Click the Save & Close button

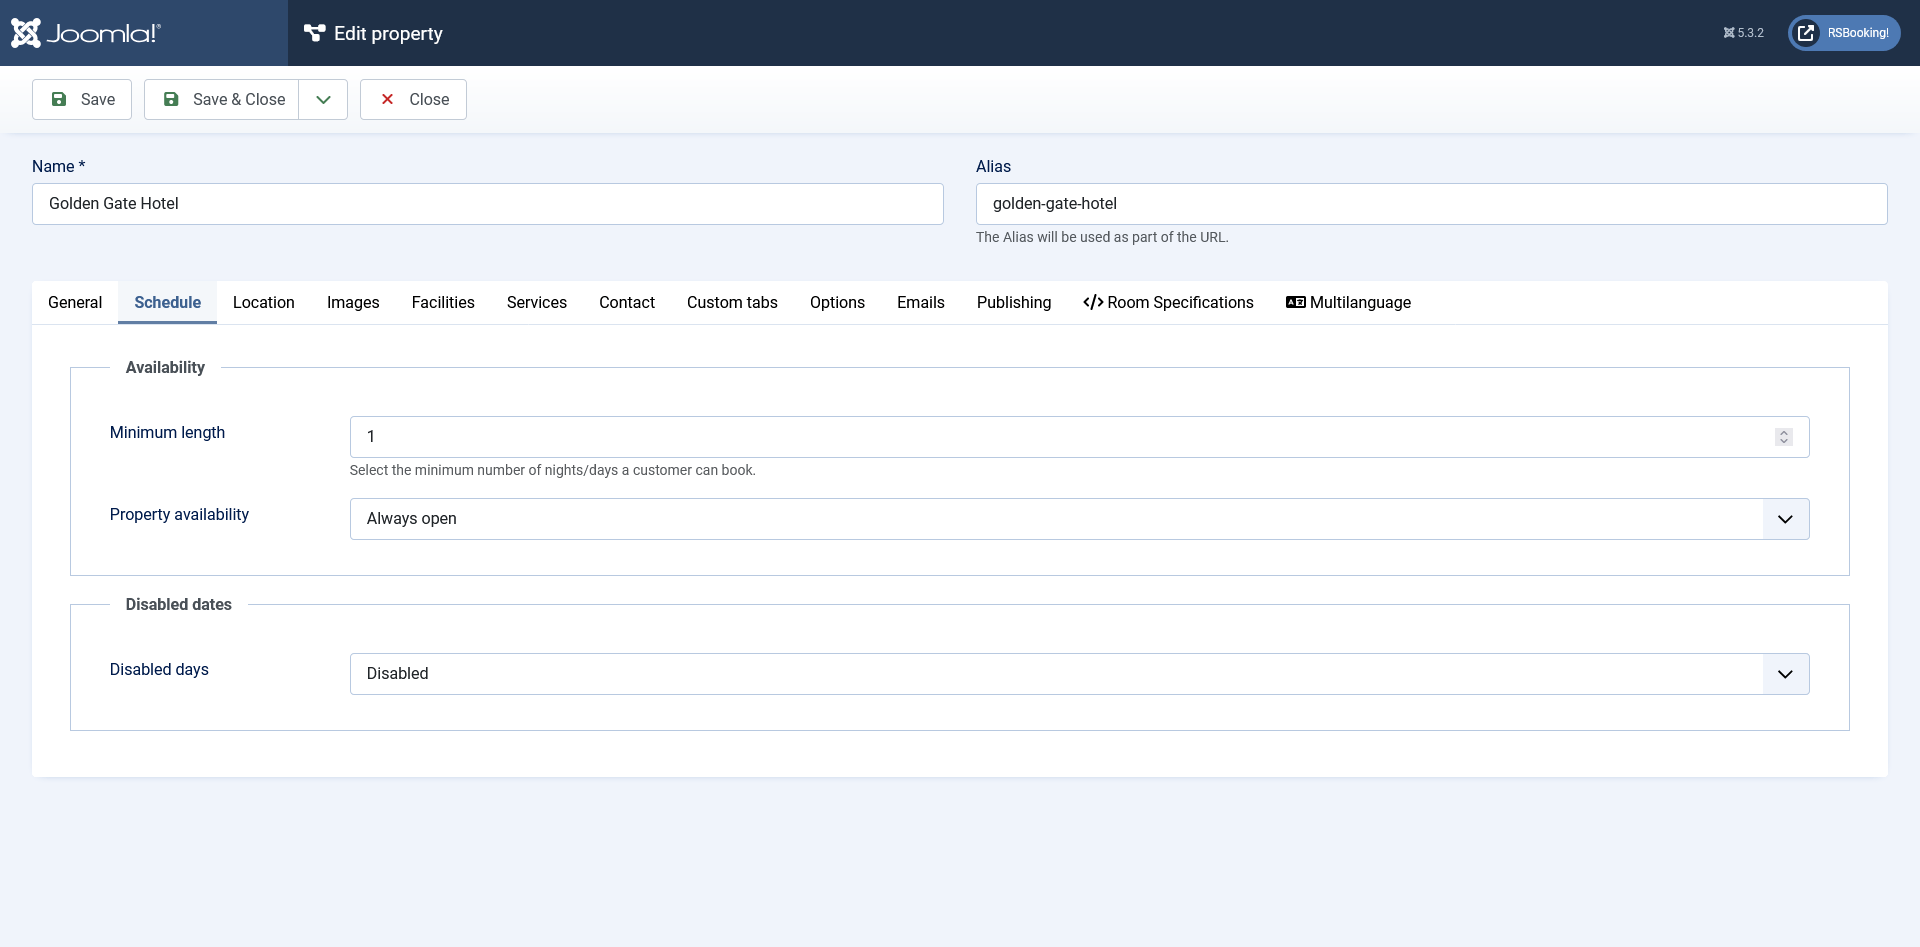pos(222,99)
